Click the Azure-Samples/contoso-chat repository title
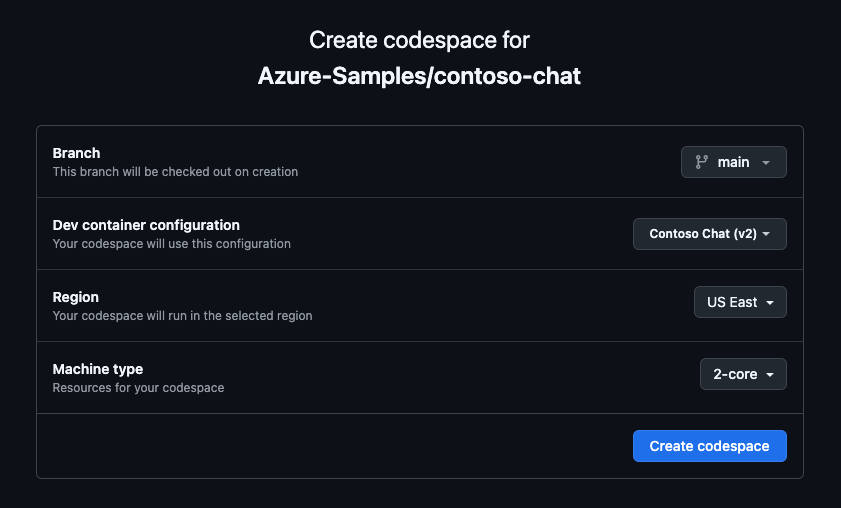 (419, 76)
